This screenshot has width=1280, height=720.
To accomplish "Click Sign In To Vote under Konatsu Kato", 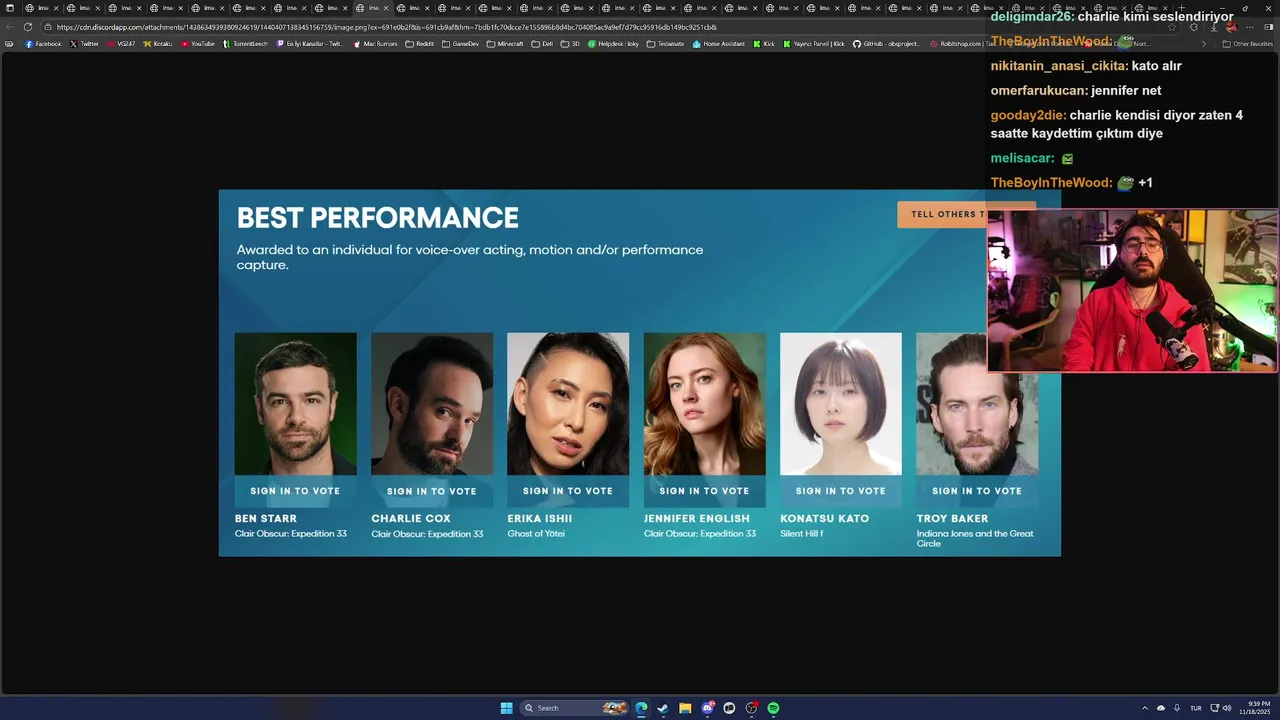I will pyautogui.click(x=840, y=491).
